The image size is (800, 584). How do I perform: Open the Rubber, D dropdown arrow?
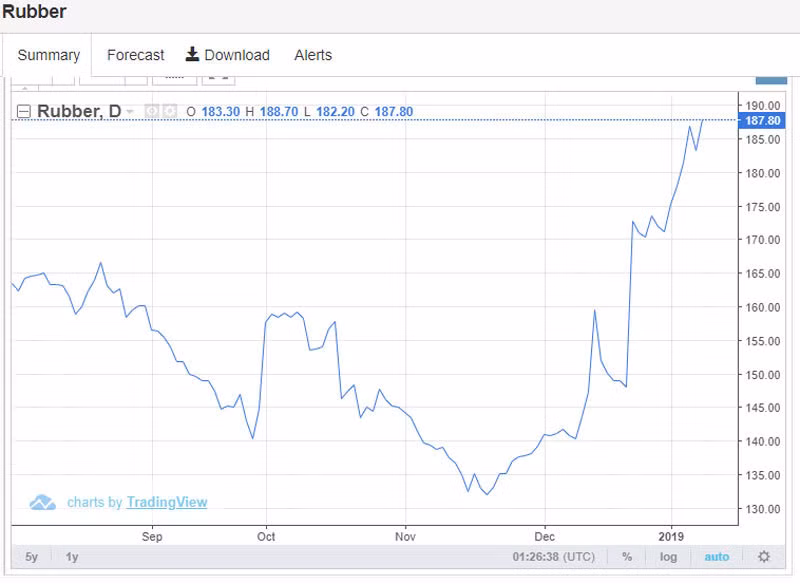131,111
